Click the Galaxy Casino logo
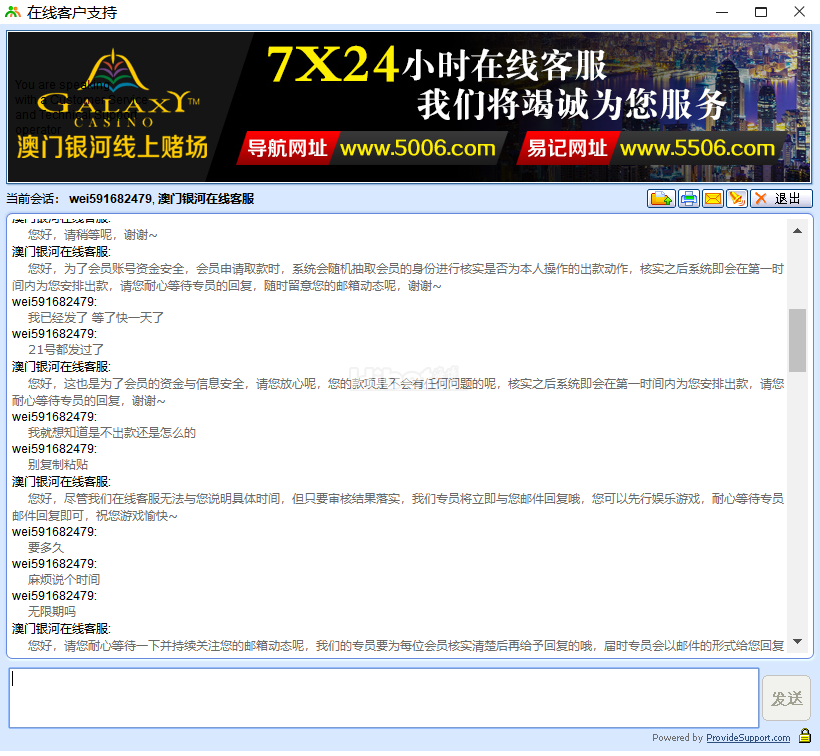This screenshot has height=756, width=820. [115, 100]
